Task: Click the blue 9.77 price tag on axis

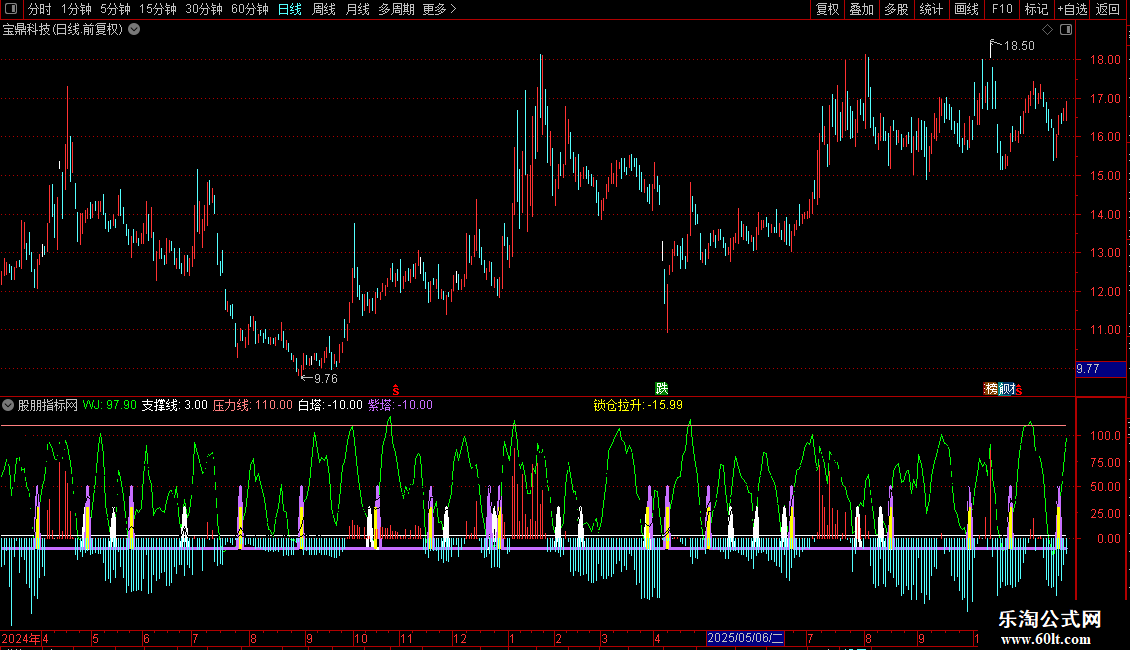Action: point(1100,369)
